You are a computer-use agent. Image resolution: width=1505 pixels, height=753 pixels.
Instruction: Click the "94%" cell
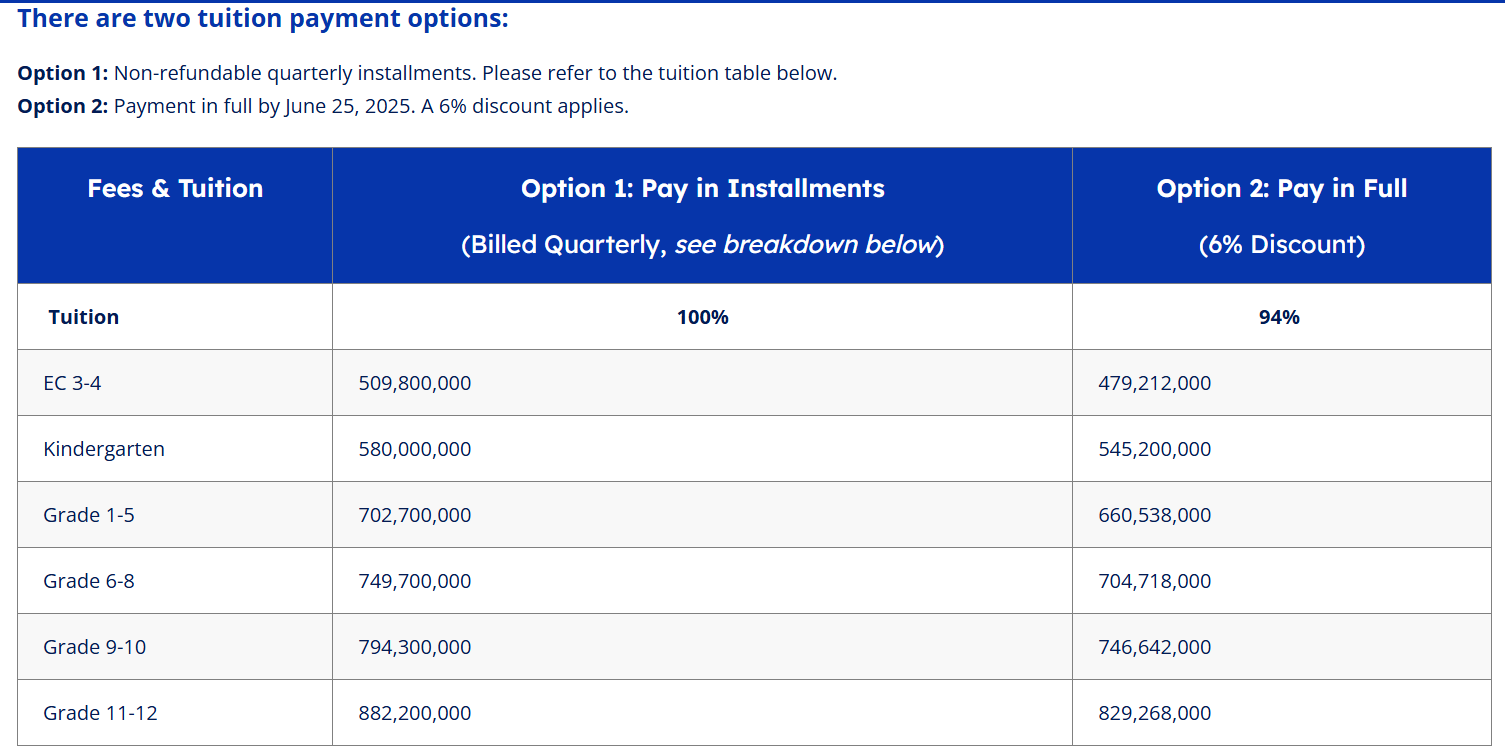click(x=1280, y=317)
